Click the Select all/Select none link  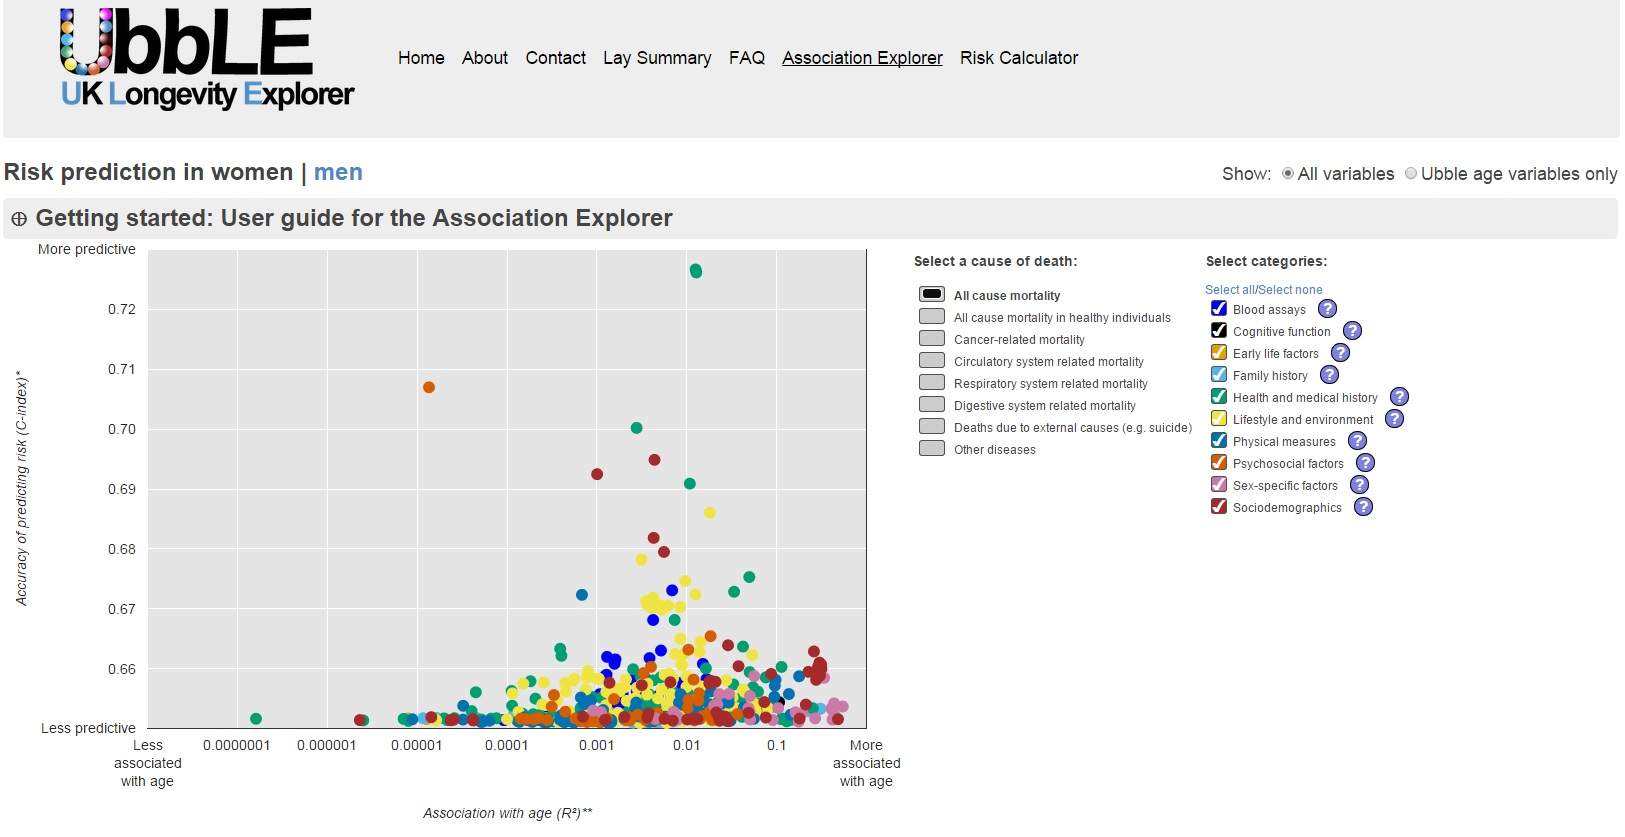1263,290
